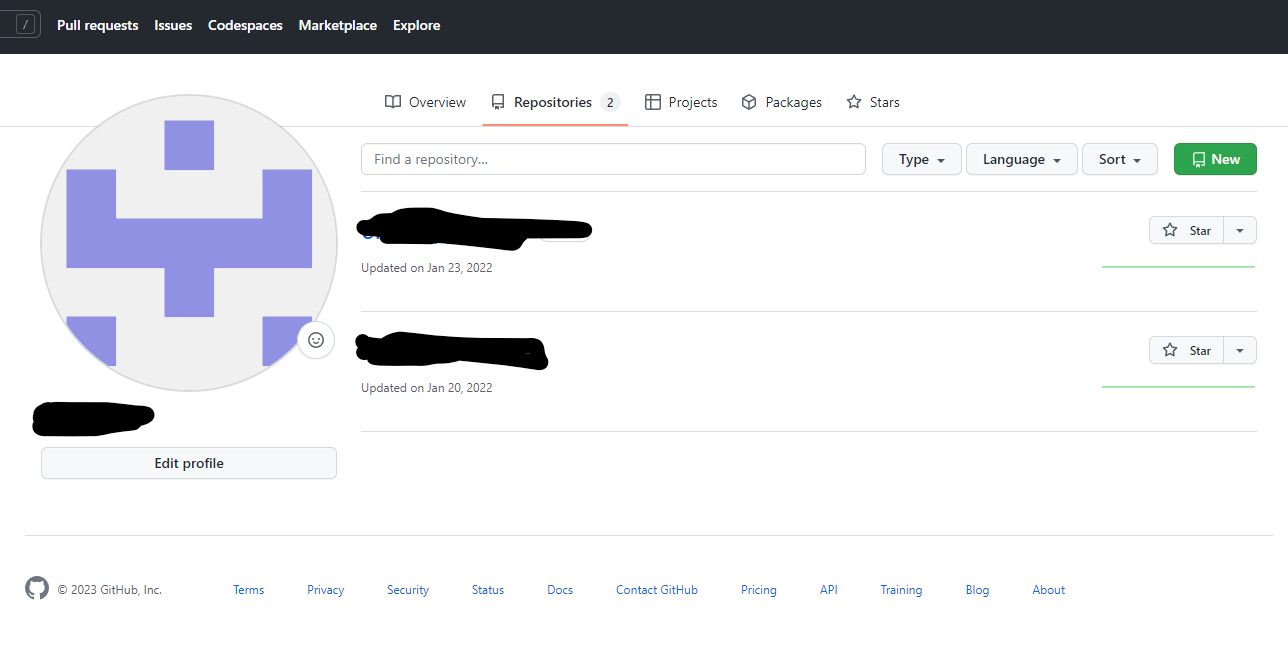Image resolution: width=1288 pixels, height=668 pixels.
Task: Click the slash search shortcut box
Action: pyautogui.click(x=26, y=25)
